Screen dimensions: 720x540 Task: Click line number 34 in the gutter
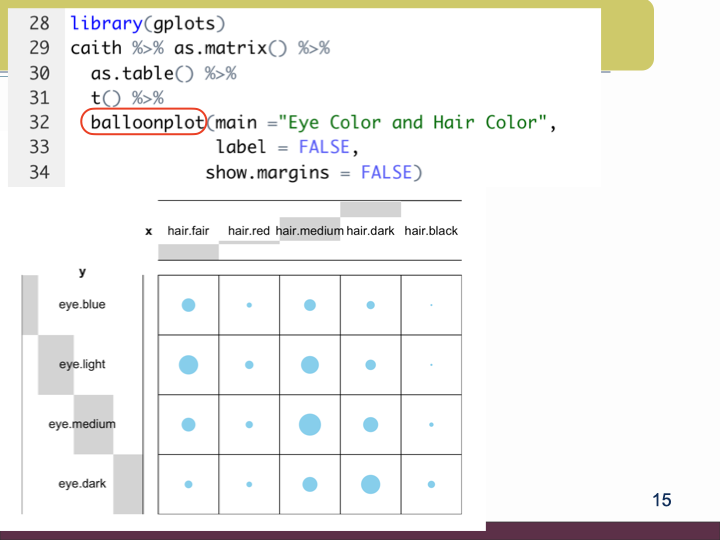pos(39,173)
